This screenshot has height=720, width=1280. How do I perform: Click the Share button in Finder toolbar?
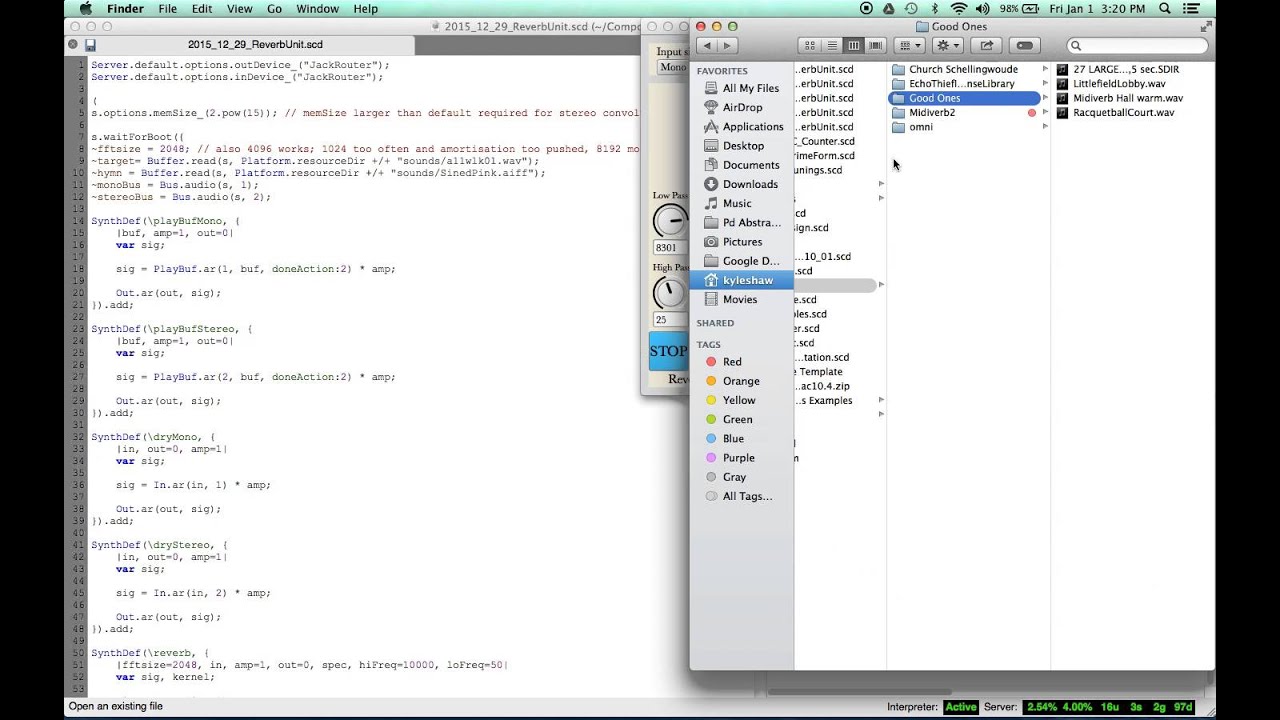coord(986,45)
